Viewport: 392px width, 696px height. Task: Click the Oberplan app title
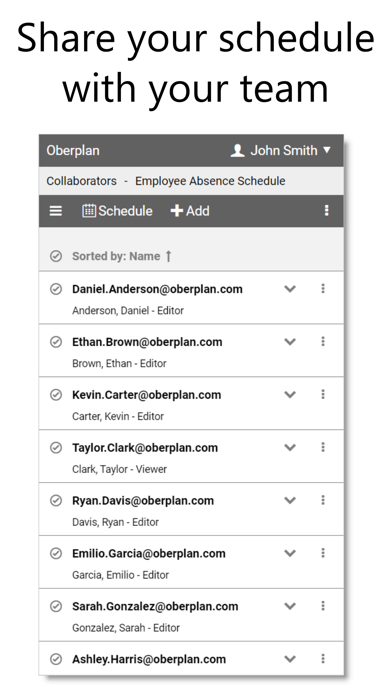(x=73, y=150)
